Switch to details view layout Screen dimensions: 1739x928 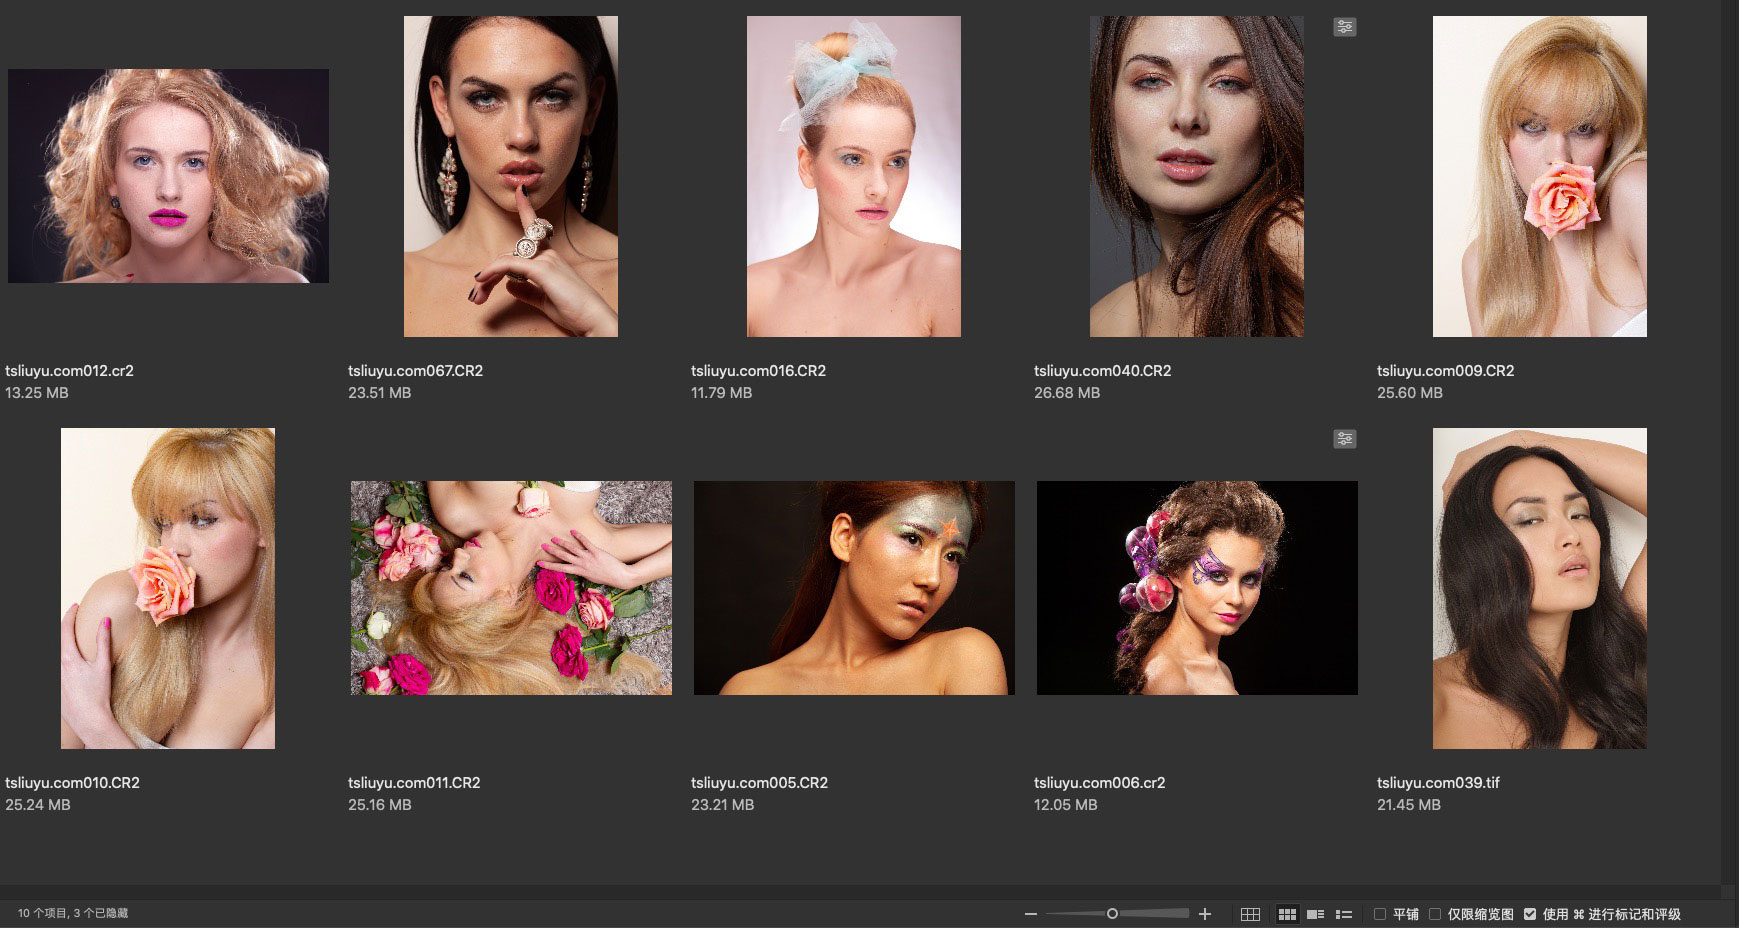pos(1316,914)
